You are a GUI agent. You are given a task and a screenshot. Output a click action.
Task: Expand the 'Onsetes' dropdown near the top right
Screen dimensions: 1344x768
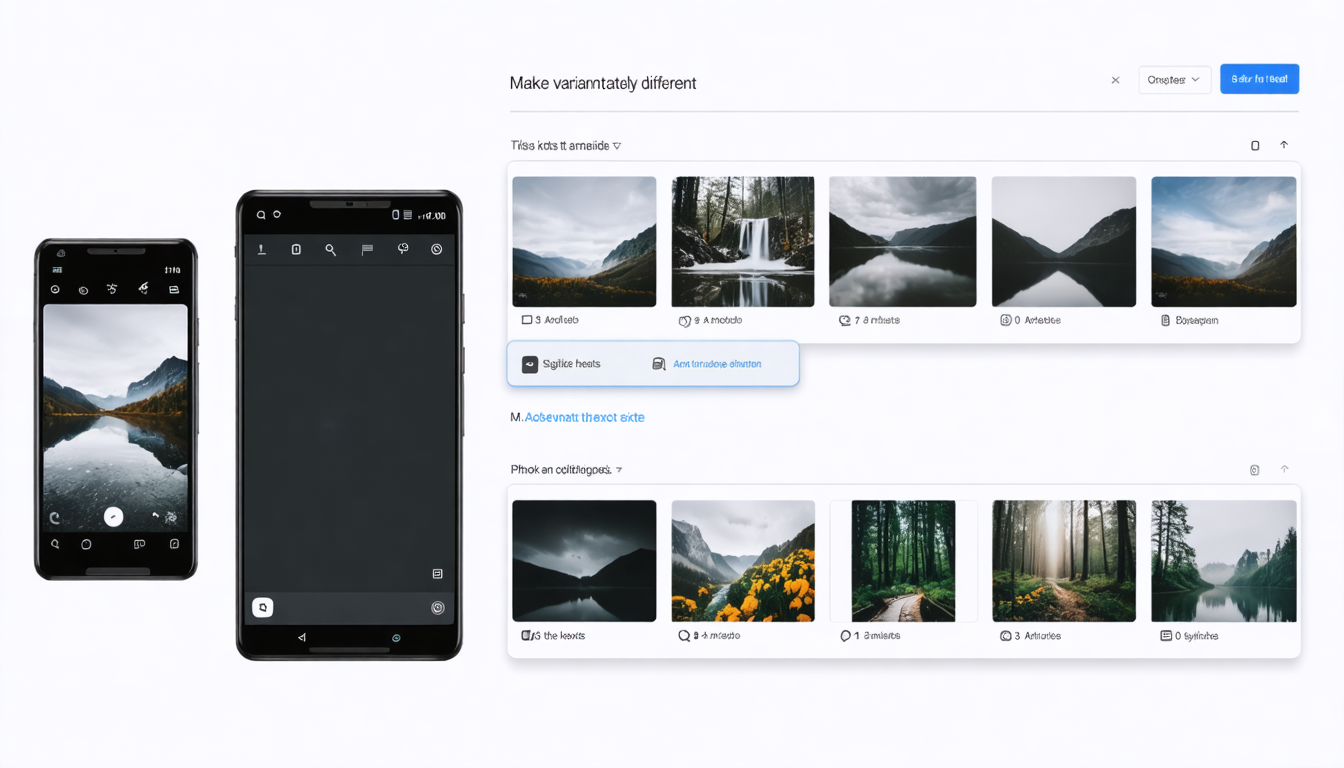tap(1174, 79)
